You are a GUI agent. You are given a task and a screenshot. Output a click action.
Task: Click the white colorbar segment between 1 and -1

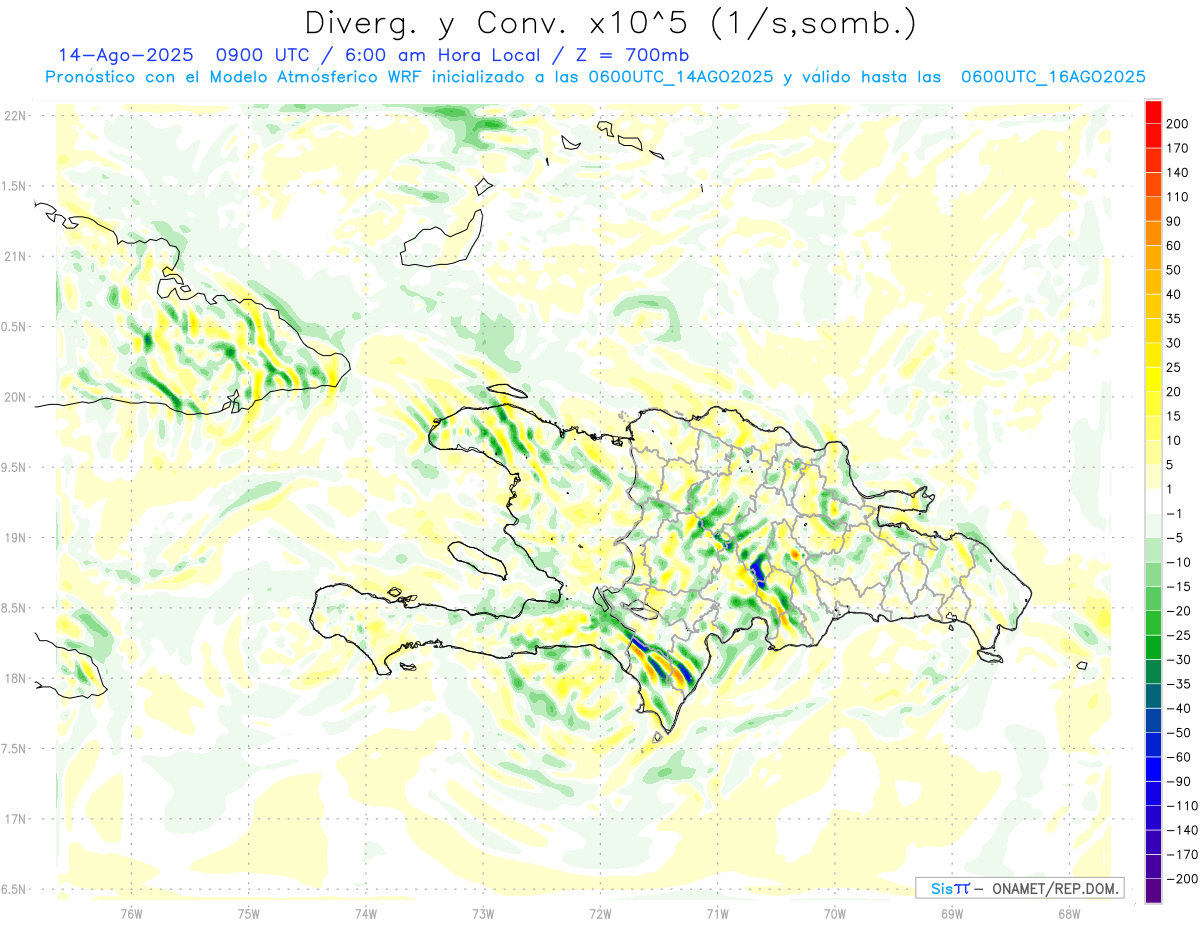[1153, 502]
